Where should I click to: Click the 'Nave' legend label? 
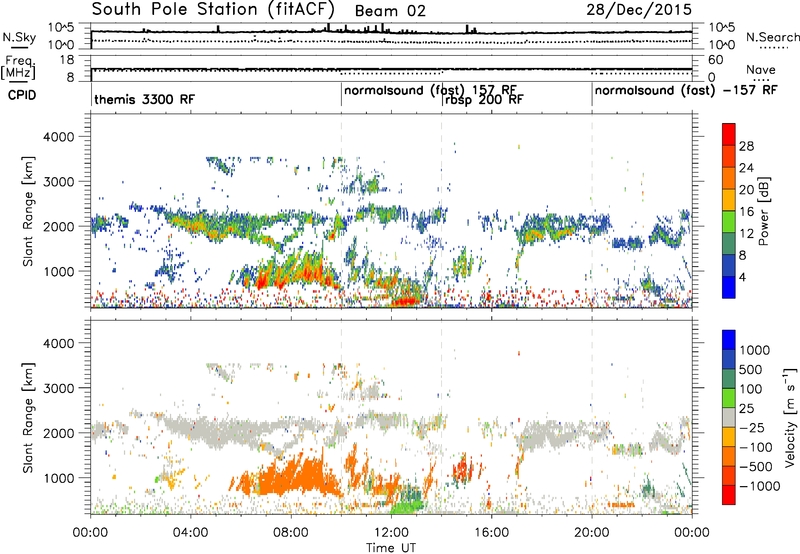click(x=761, y=69)
